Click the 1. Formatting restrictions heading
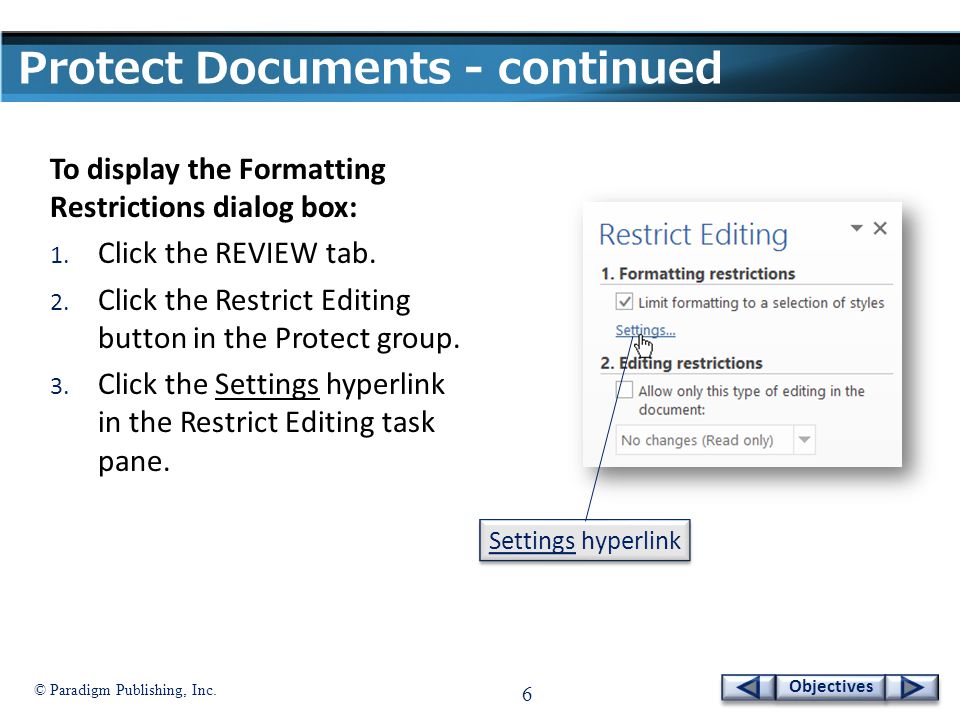 (x=698, y=274)
